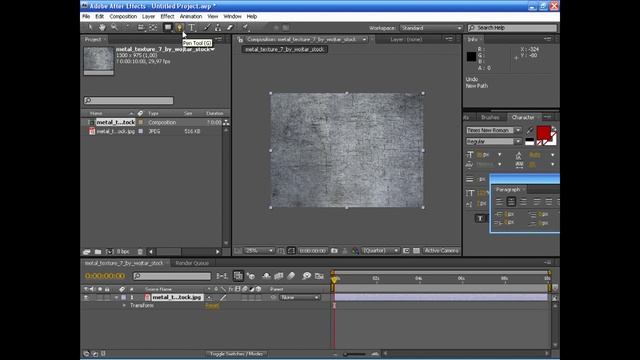Image resolution: width=640 pixels, height=360 pixels.
Task: Delete selected project item with trash icon
Action: point(140,252)
